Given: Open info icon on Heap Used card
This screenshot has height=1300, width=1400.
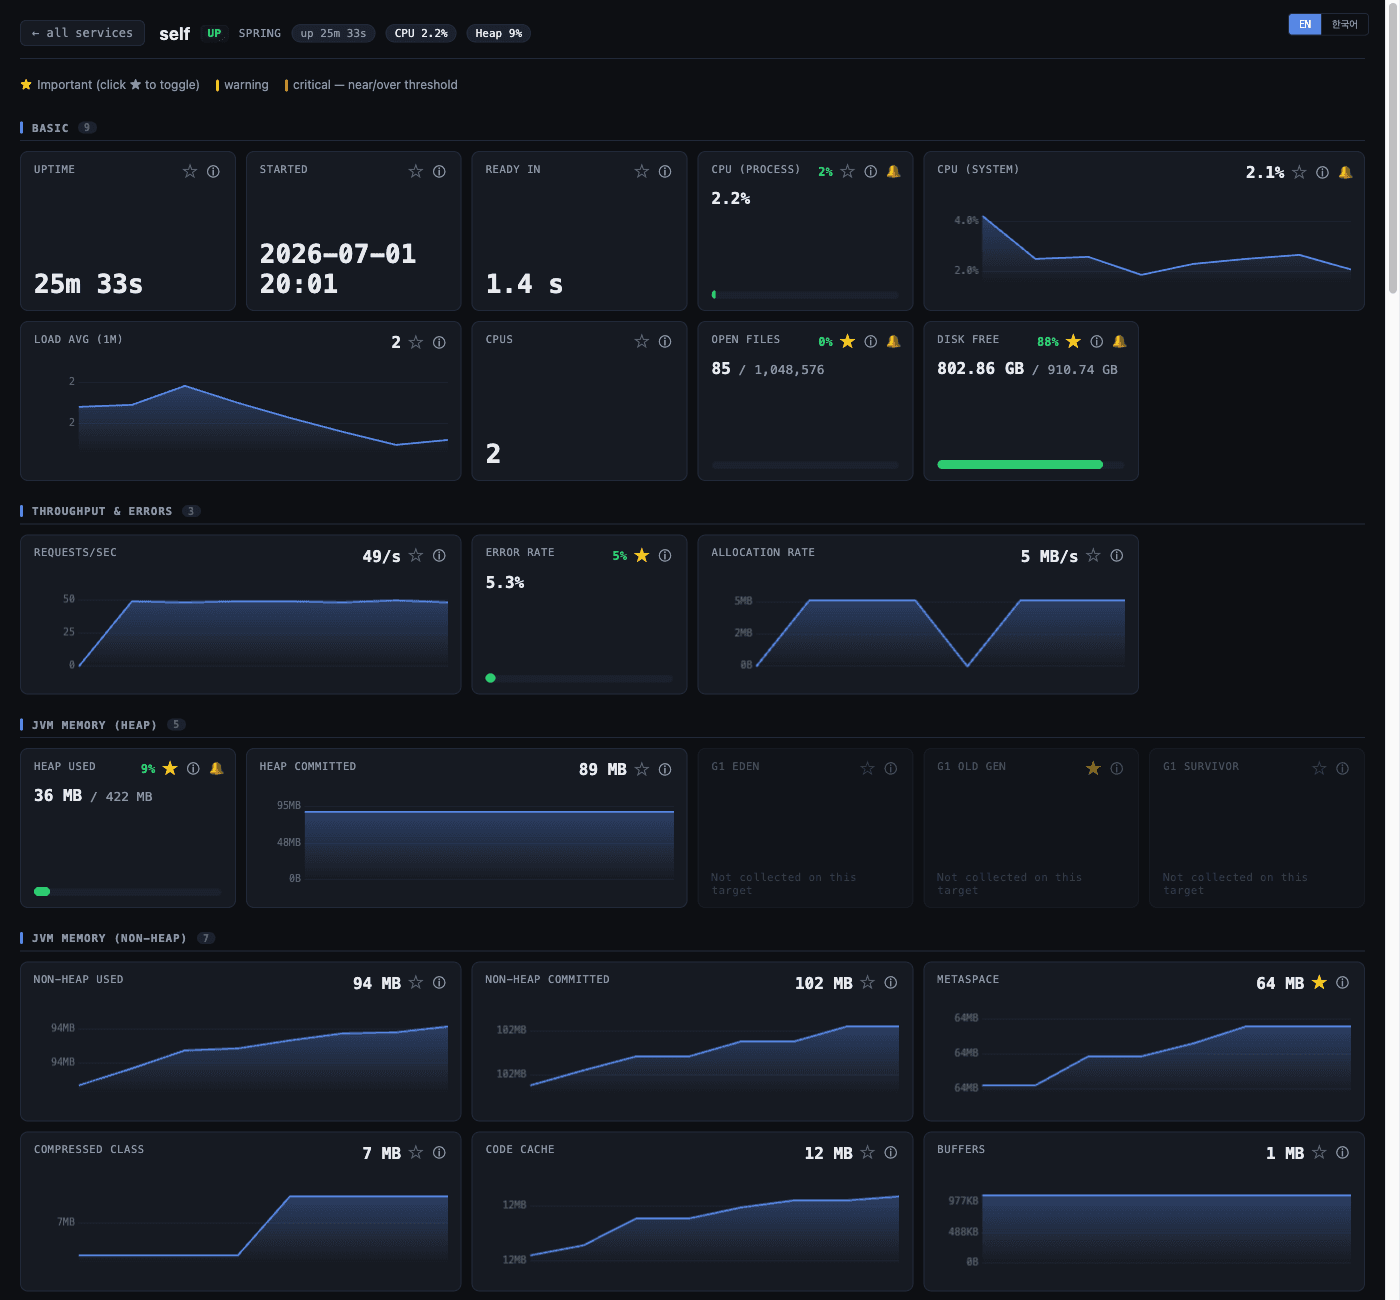Looking at the screenshot, I should [193, 768].
